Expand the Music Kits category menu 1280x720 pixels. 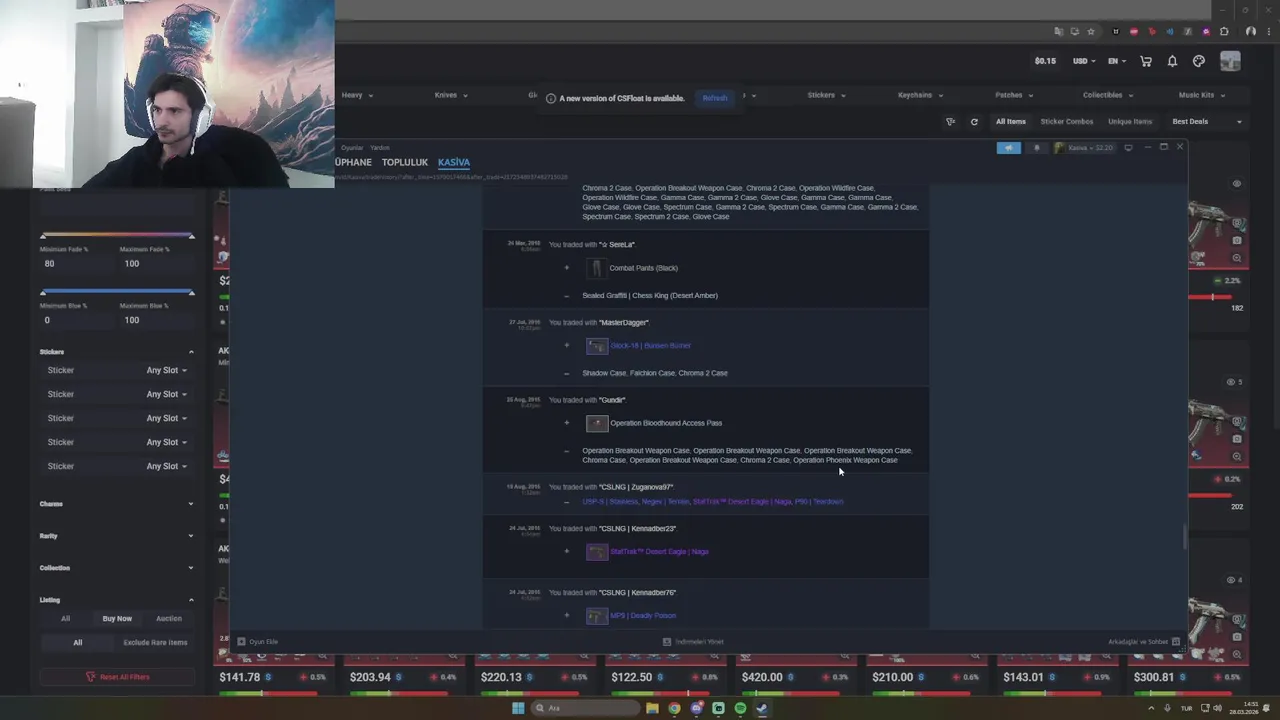coord(1202,95)
